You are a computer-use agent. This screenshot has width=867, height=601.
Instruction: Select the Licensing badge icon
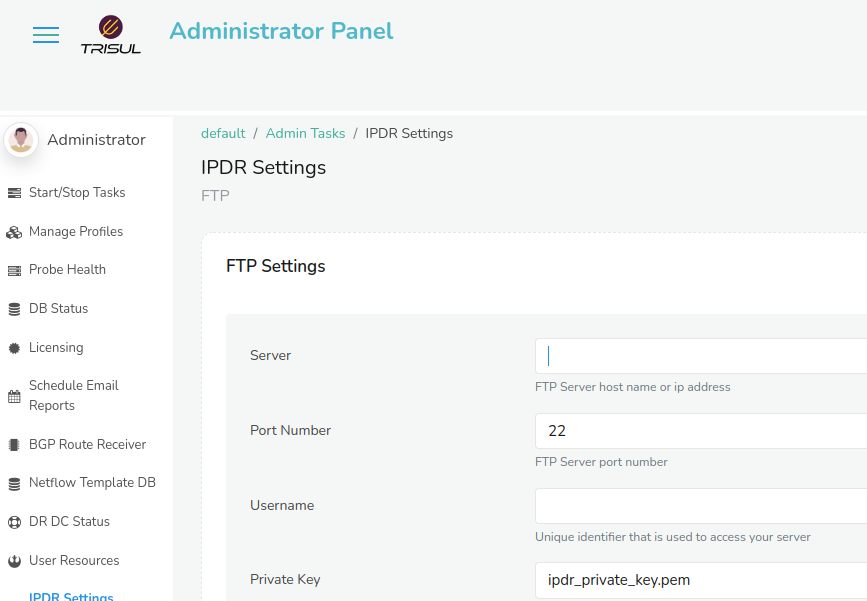(x=14, y=348)
